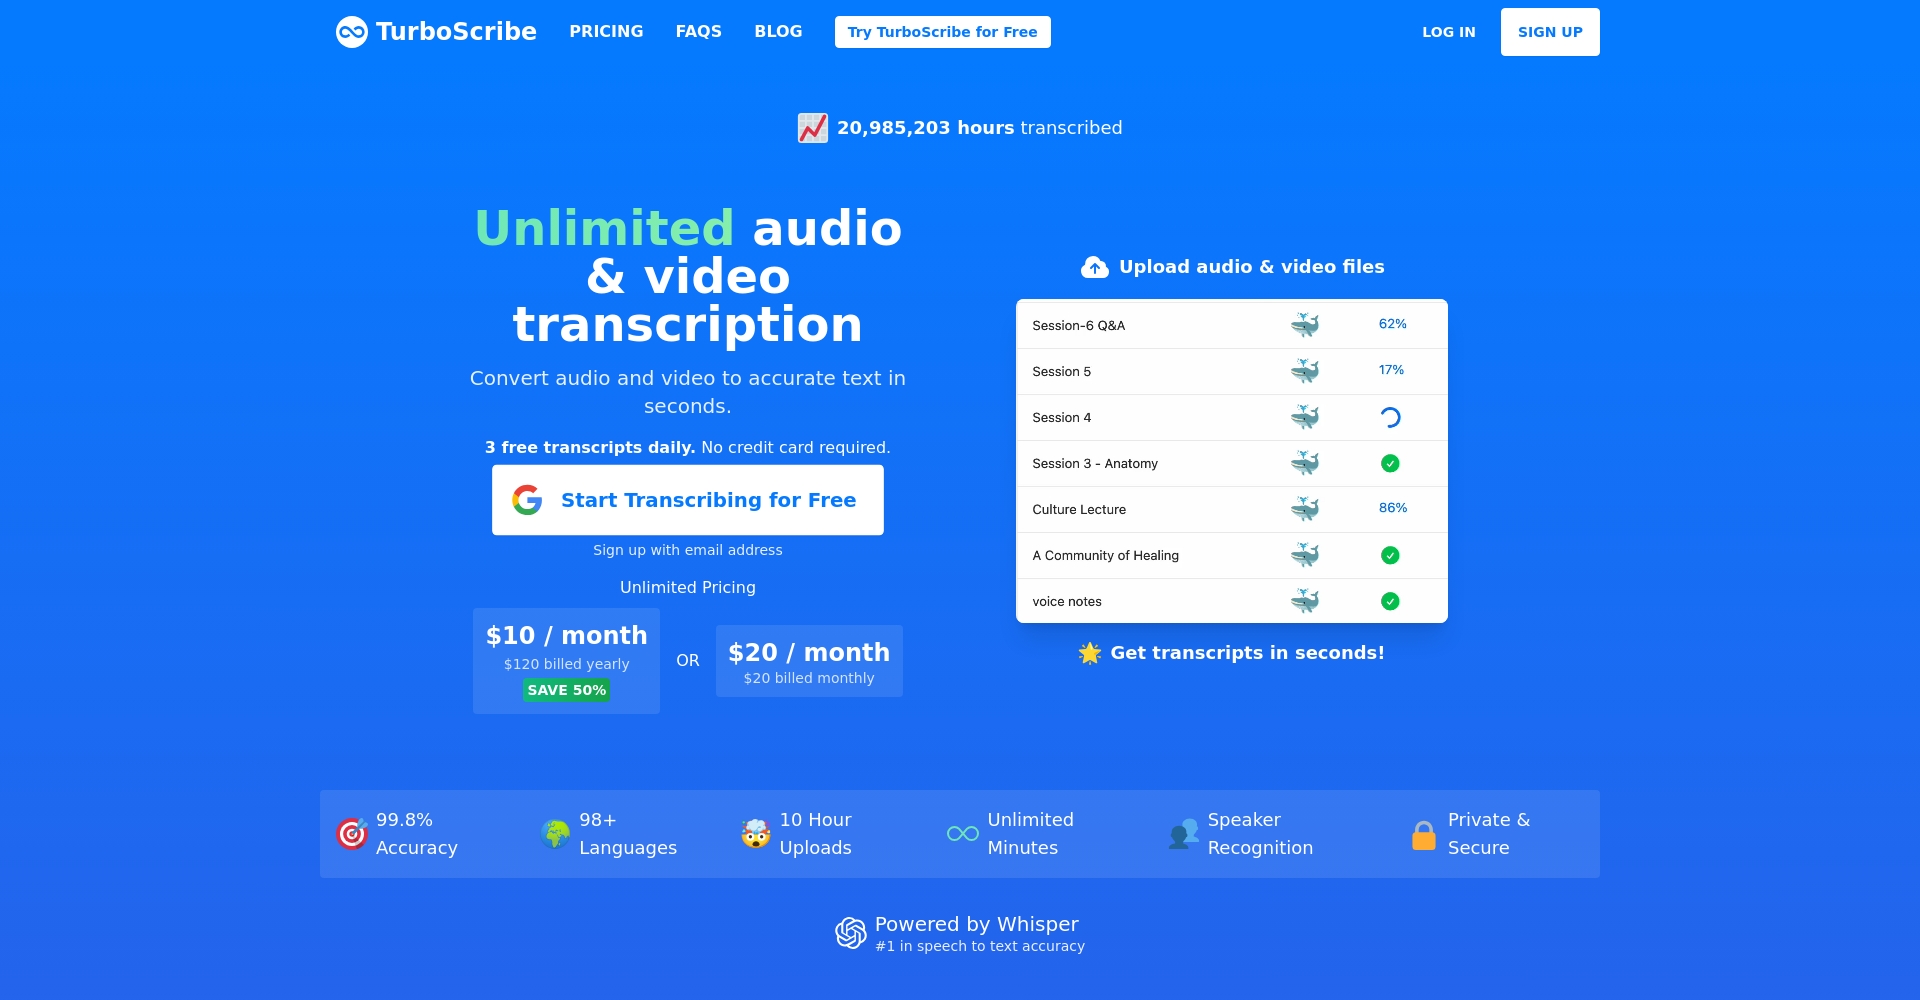1920x1000 pixels.
Task: Click the whale icon in Culture Lecture row
Action: 1305,509
